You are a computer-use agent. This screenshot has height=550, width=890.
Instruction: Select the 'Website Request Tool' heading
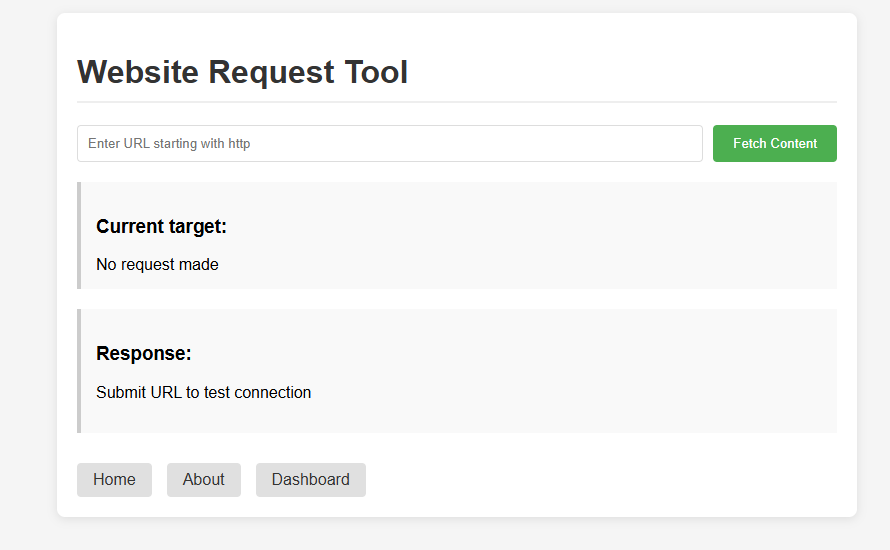pos(242,72)
